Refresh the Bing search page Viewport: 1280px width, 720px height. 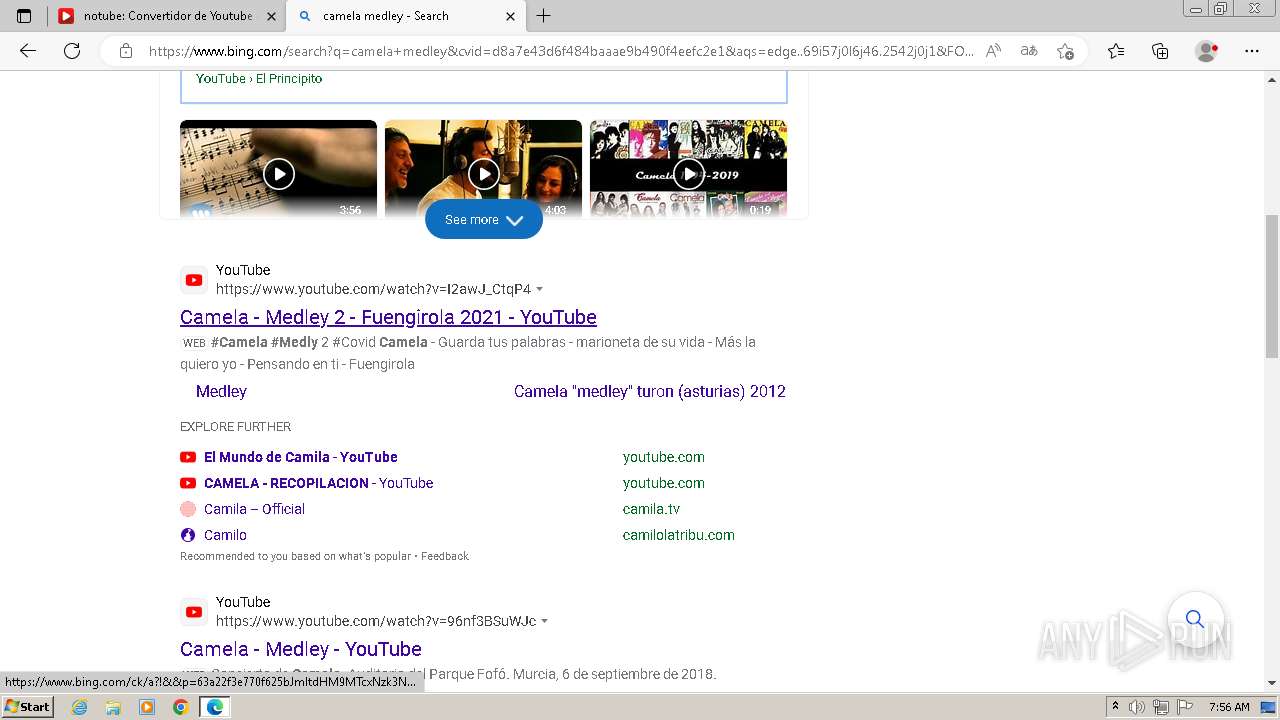[72, 51]
